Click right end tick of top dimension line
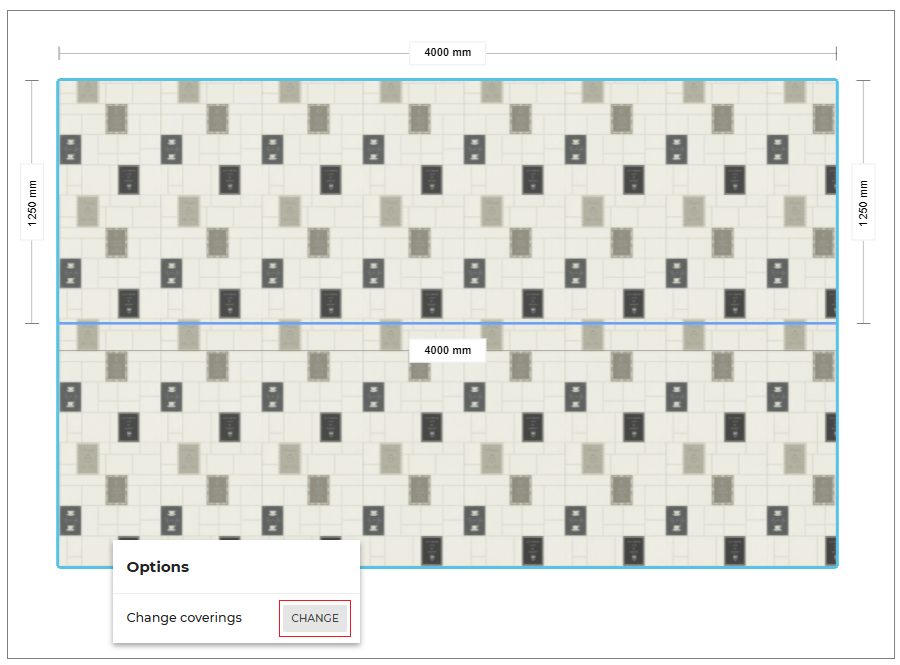Screen dimensions: 900x665 tap(836, 53)
